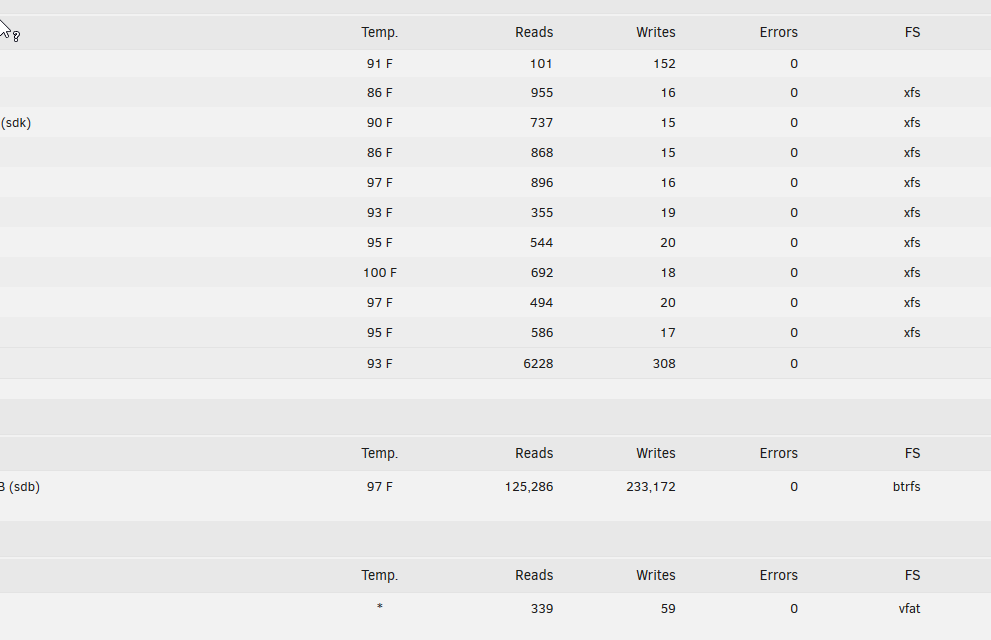Click the 125,286 reads value
The width and height of the screenshot is (991, 640).
[x=529, y=486]
